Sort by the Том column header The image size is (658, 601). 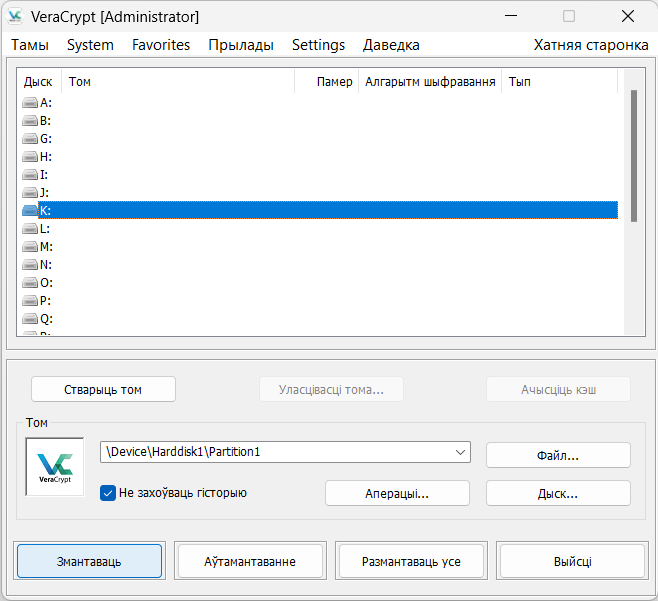(178, 81)
